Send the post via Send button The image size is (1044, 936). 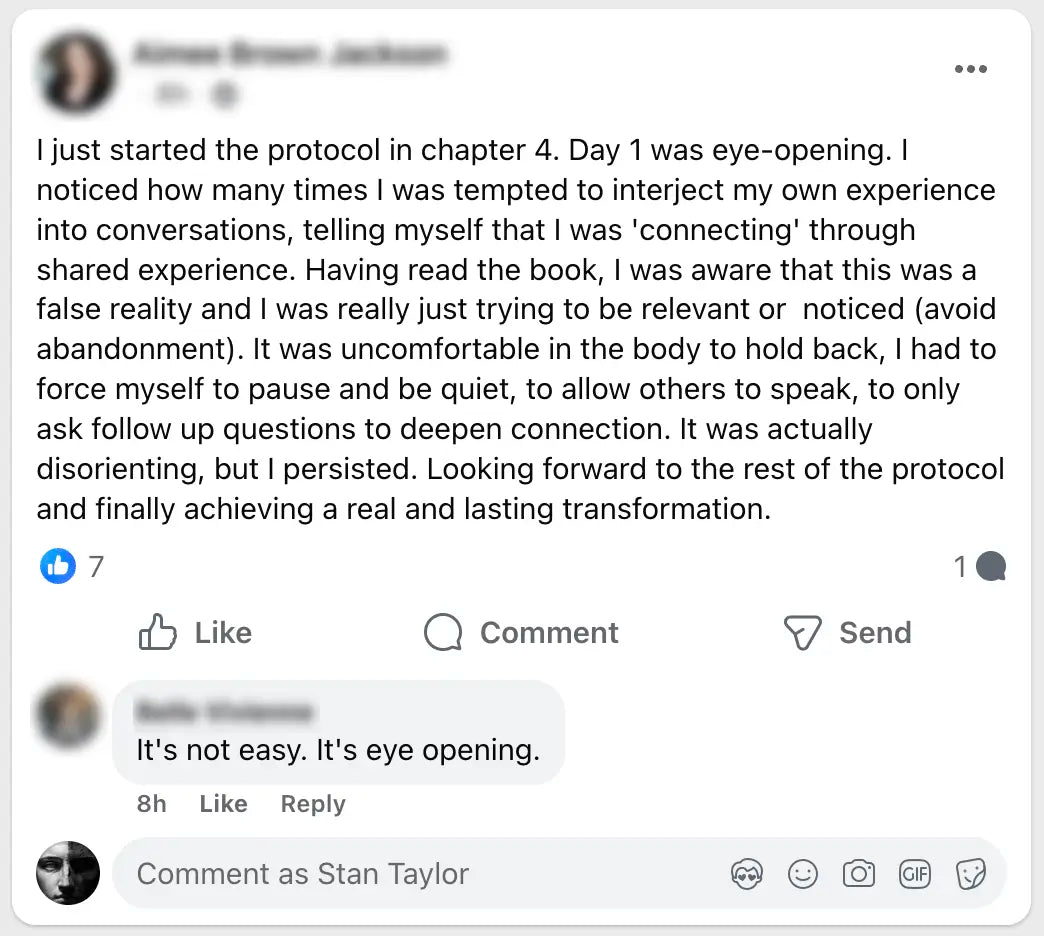847,633
